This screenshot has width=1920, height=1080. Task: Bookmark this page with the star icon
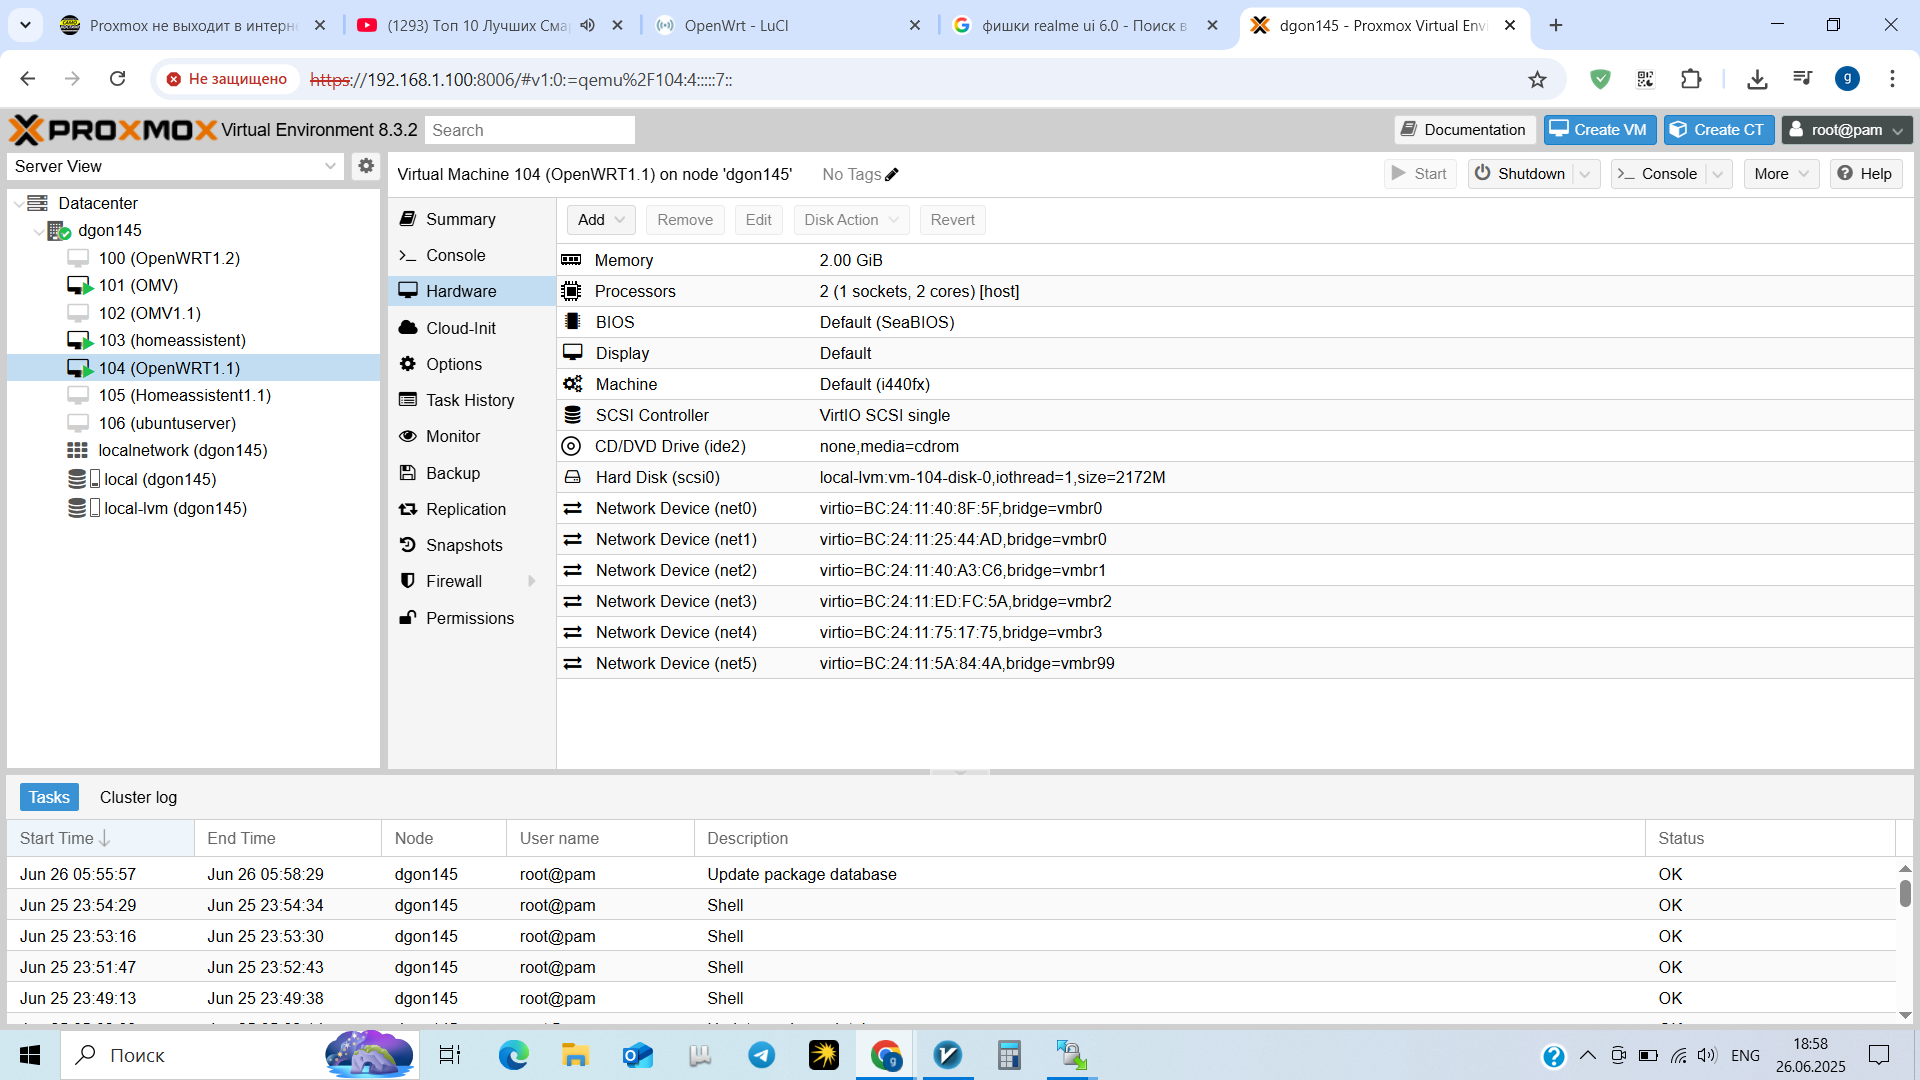(1537, 79)
